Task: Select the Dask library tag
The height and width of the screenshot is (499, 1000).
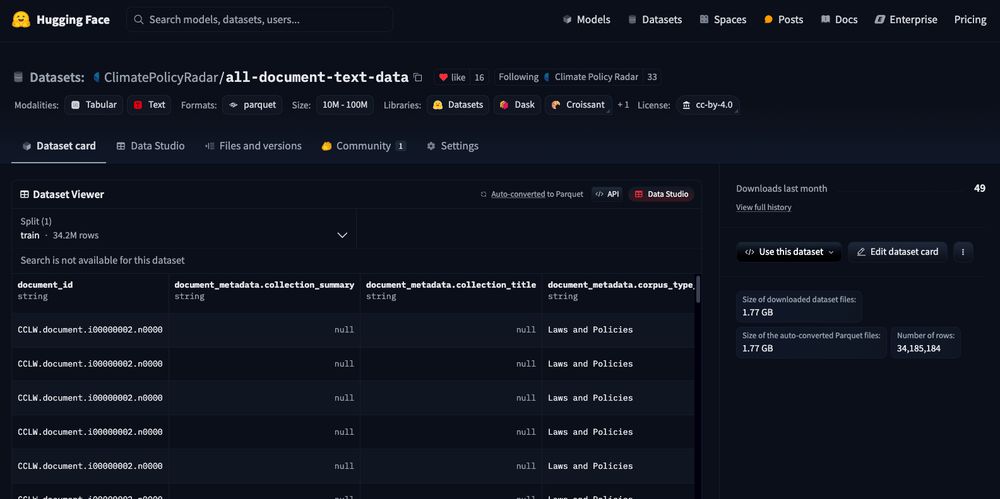Action: (x=517, y=105)
